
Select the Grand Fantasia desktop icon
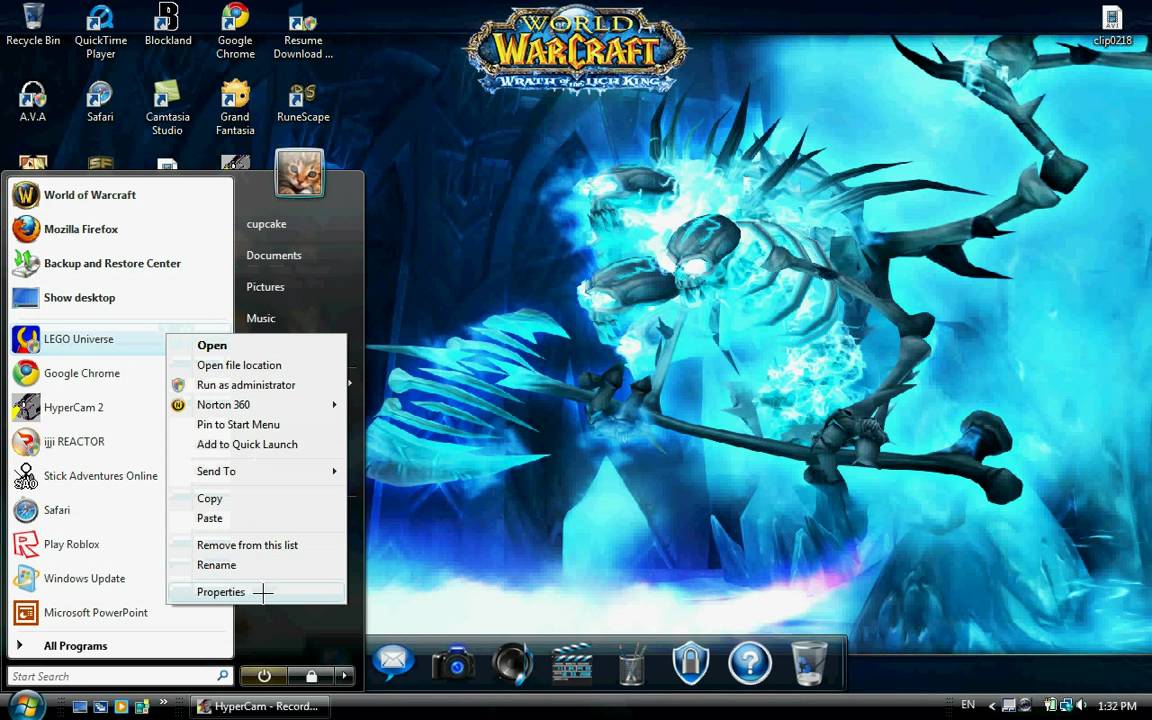click(x=235, y=108)
